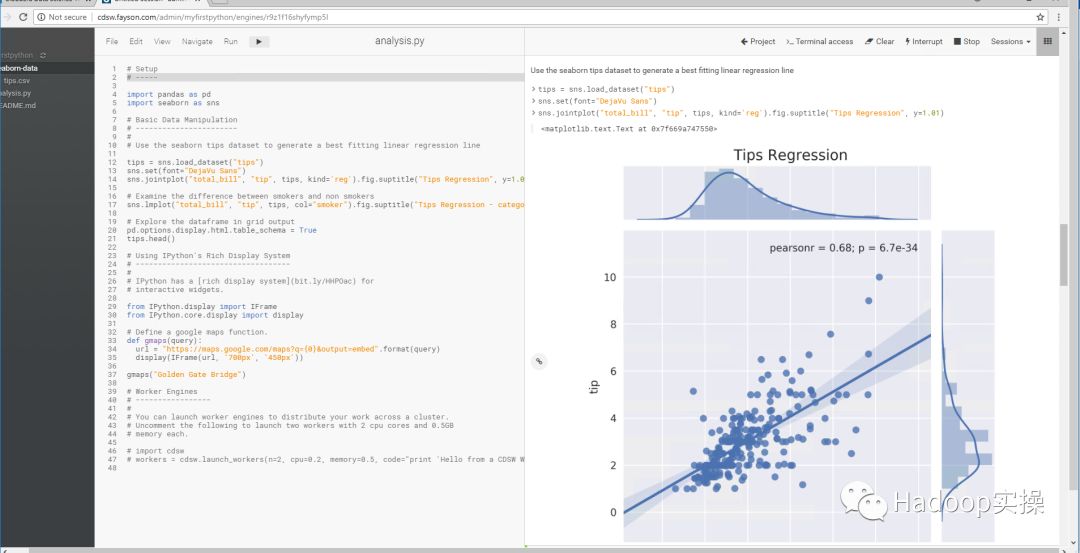The height and width of the screenshot is (553, 1080).
Task: Open the Chrome three-dot menu
Action: (1066, 17)
